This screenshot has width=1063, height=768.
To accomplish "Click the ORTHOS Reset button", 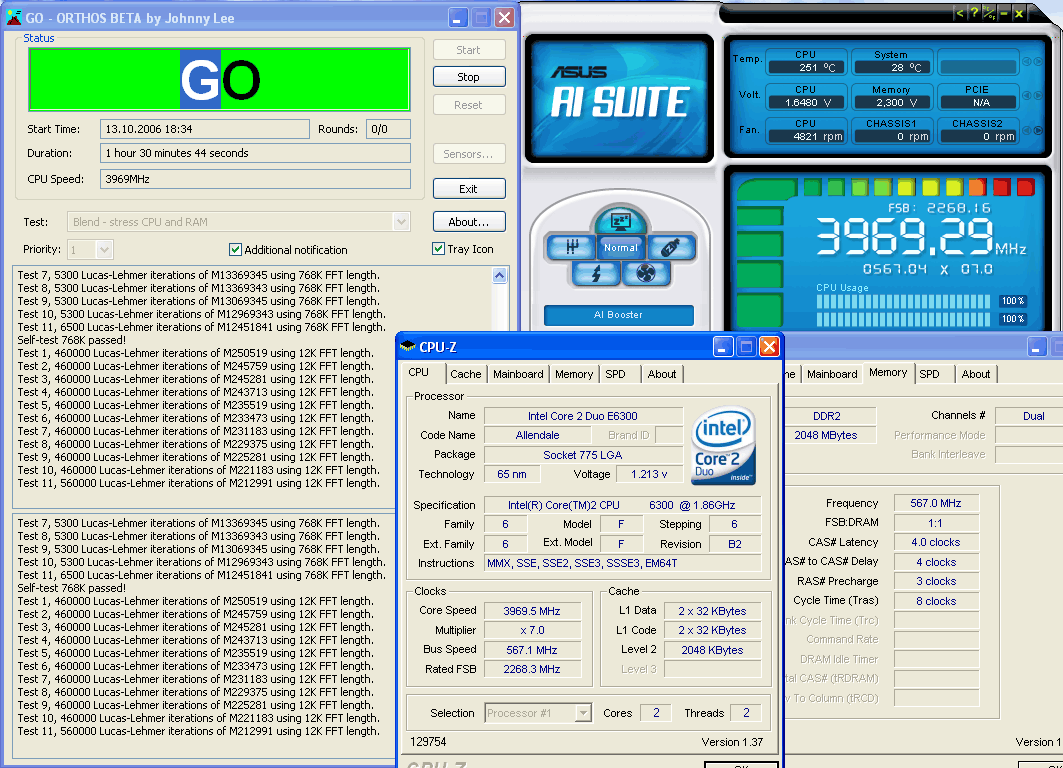I will click(x=468, y=105).
